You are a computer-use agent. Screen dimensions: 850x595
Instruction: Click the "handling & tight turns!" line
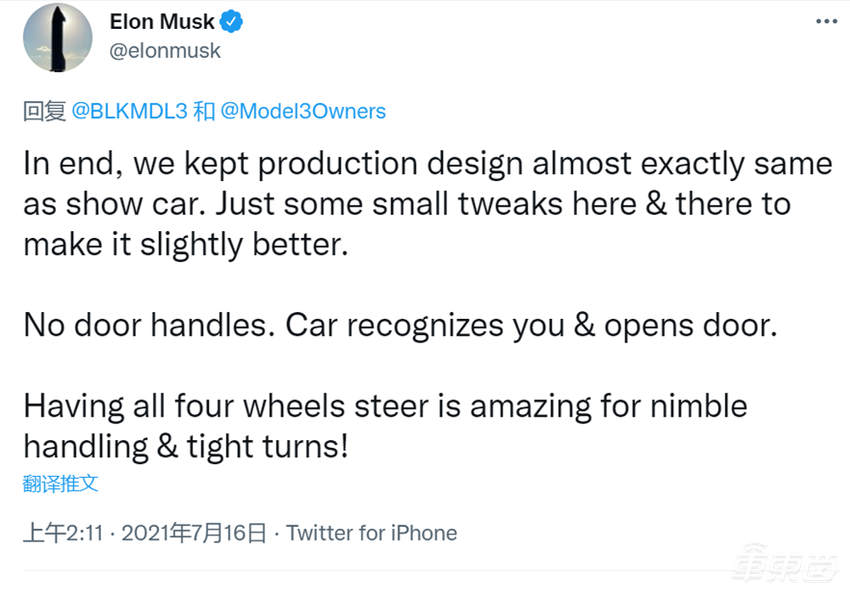[x=185, y=447]
